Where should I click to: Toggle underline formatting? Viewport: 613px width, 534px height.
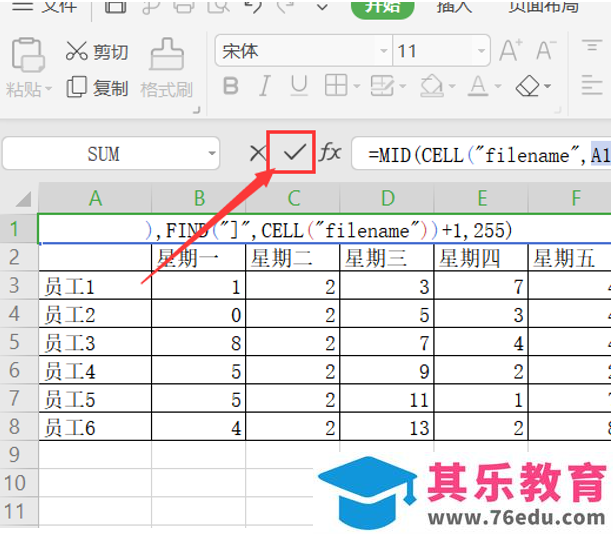click(x=299, y=86)
